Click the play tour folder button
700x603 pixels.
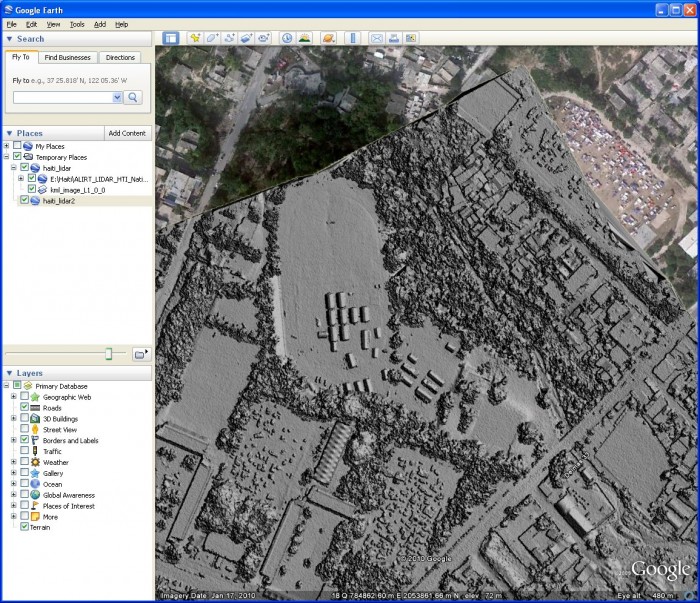point(141,354)
